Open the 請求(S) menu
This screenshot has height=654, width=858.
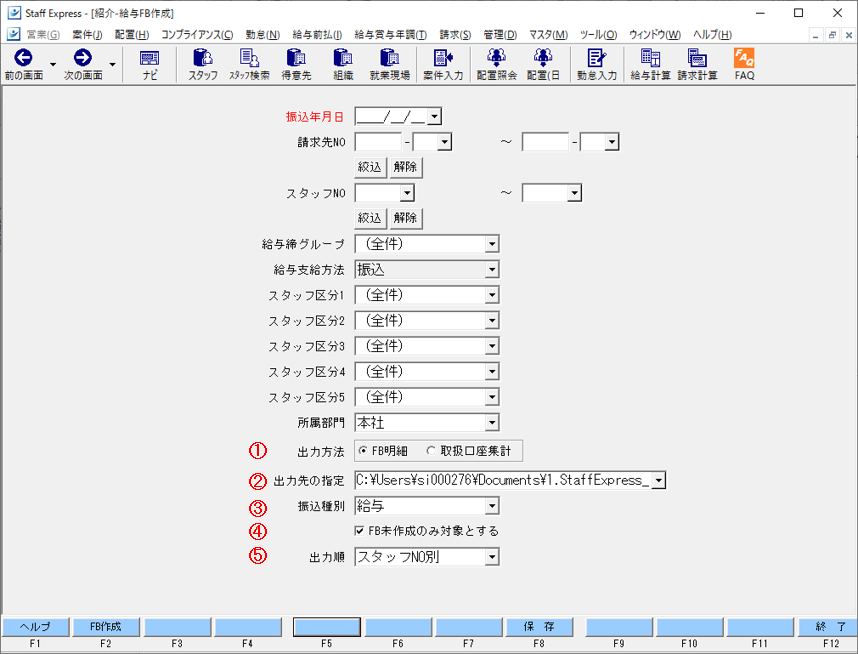[455, 34]
